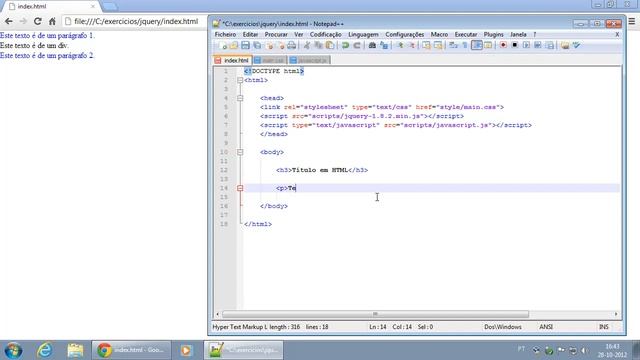Open the Plugins menu
Screen dimensions: 640x360
click(493, 35)
